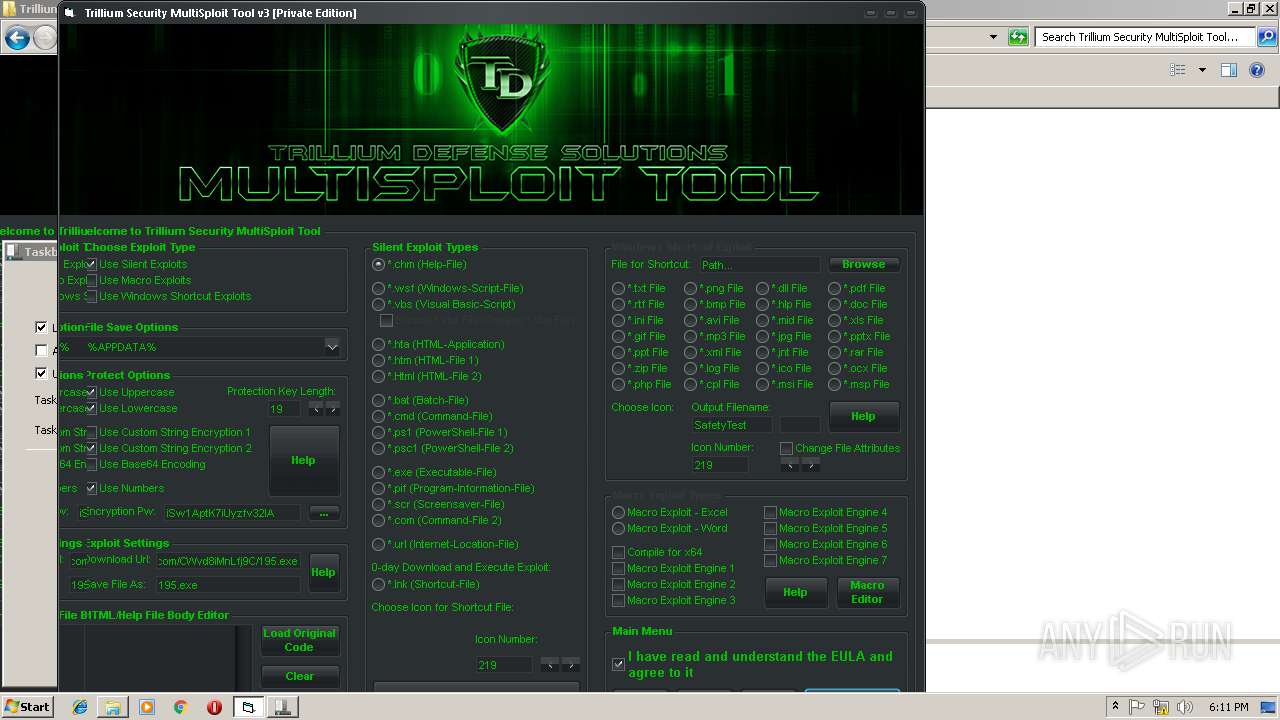This screenshot has height=720, width=1280.
Task: Enable Change File Attributes checkbox
Action: coord(786,449)
